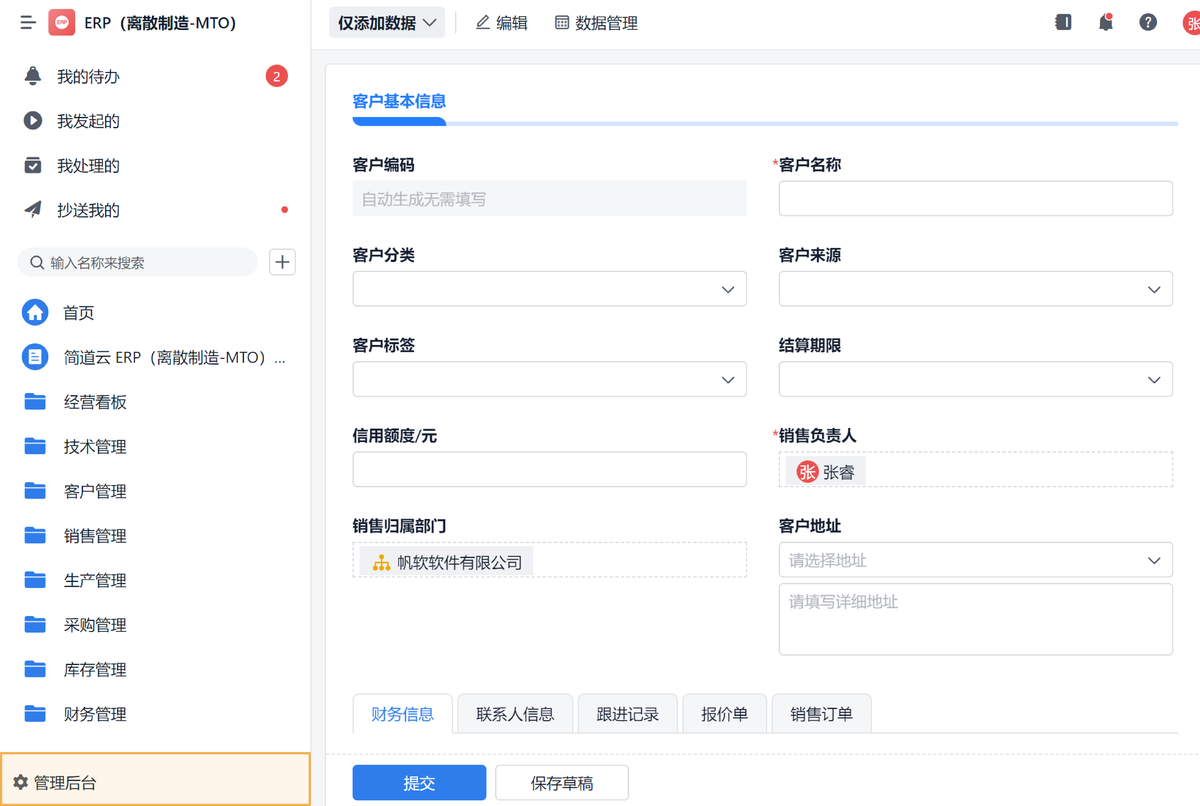Screen dimensions: 1200x806
Task: Collapse the sidebar with the hamburger icon
Action: pos(28,22)
